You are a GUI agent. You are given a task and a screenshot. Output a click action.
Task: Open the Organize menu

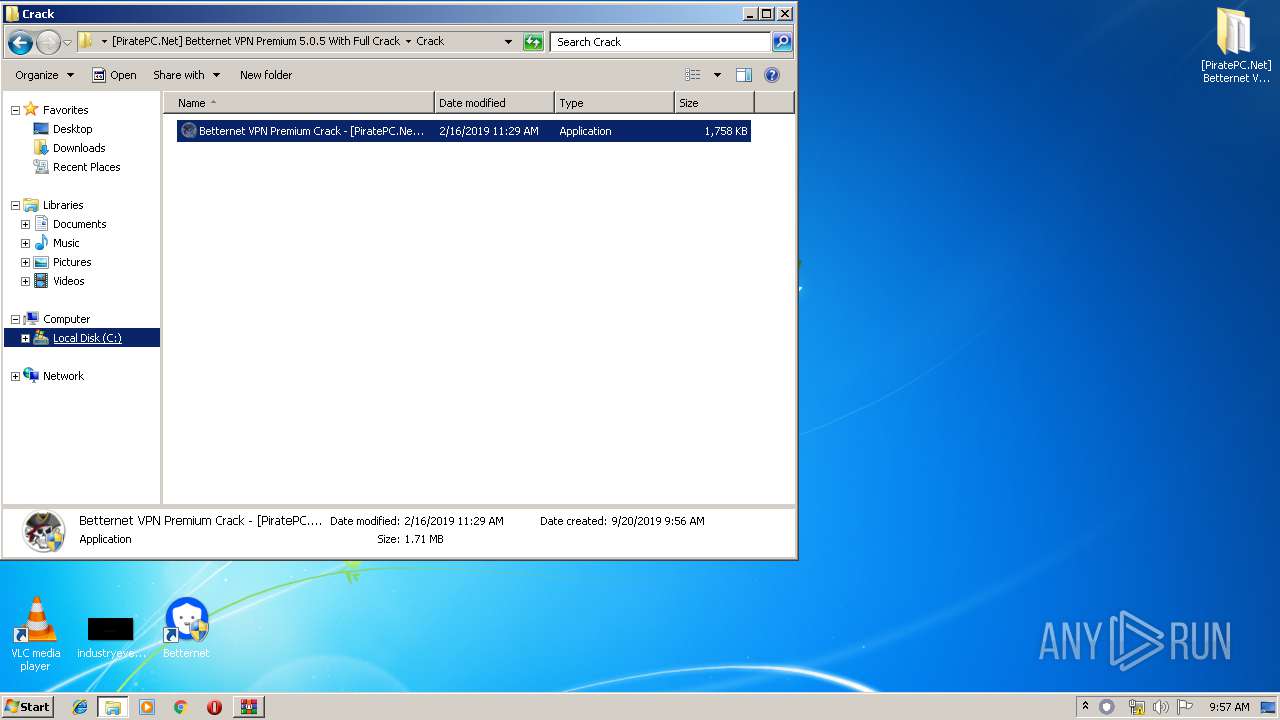pos(44,75)
